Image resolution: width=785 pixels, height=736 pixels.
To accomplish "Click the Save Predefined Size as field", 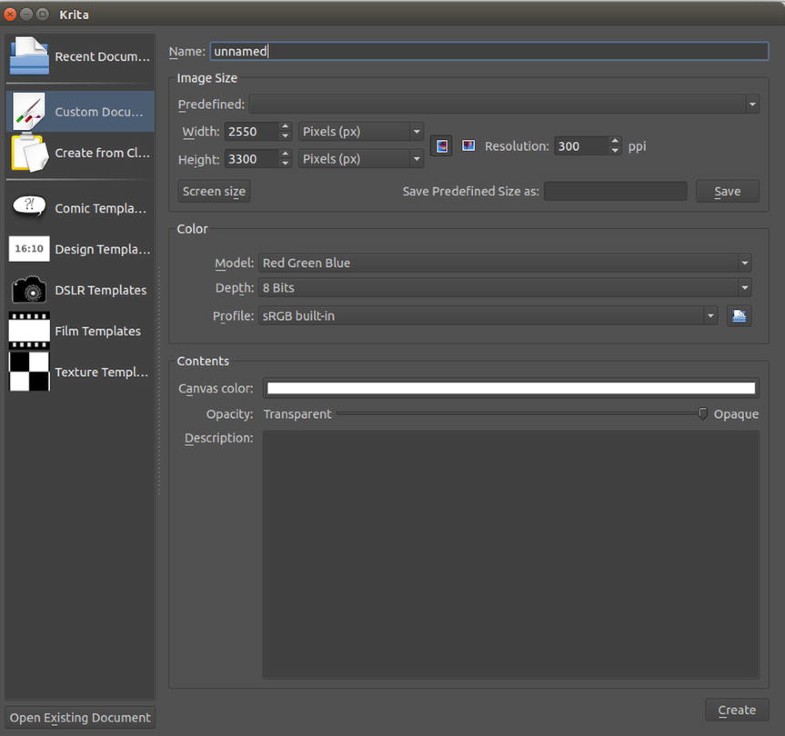I will 615,191.
